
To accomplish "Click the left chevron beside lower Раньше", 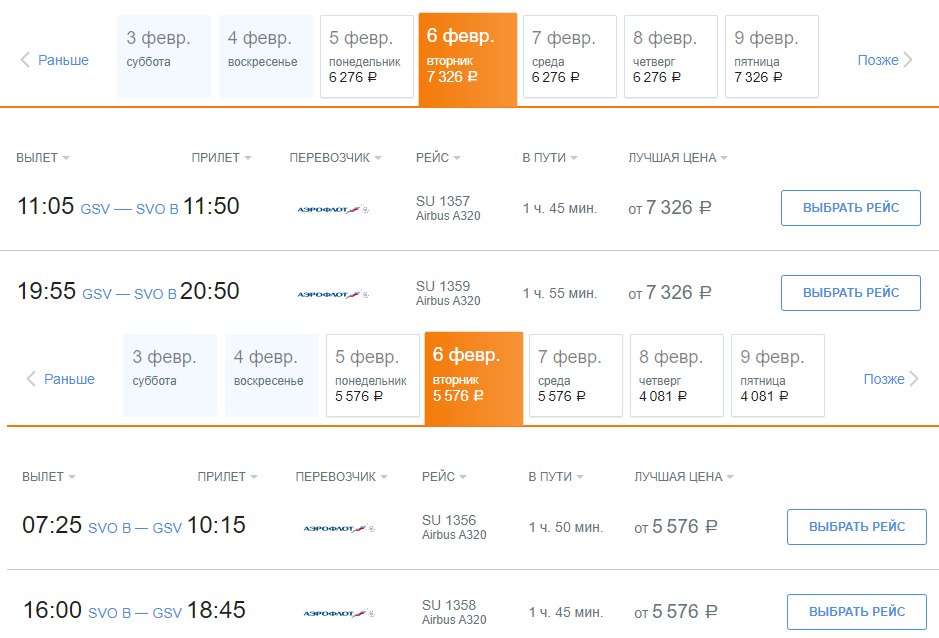I will coord(31,379).
